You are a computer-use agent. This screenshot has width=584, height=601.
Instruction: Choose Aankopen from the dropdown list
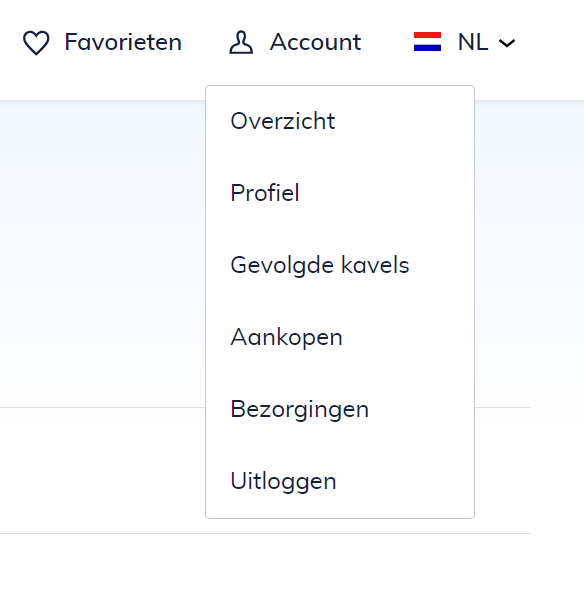[x=340, y=337]
